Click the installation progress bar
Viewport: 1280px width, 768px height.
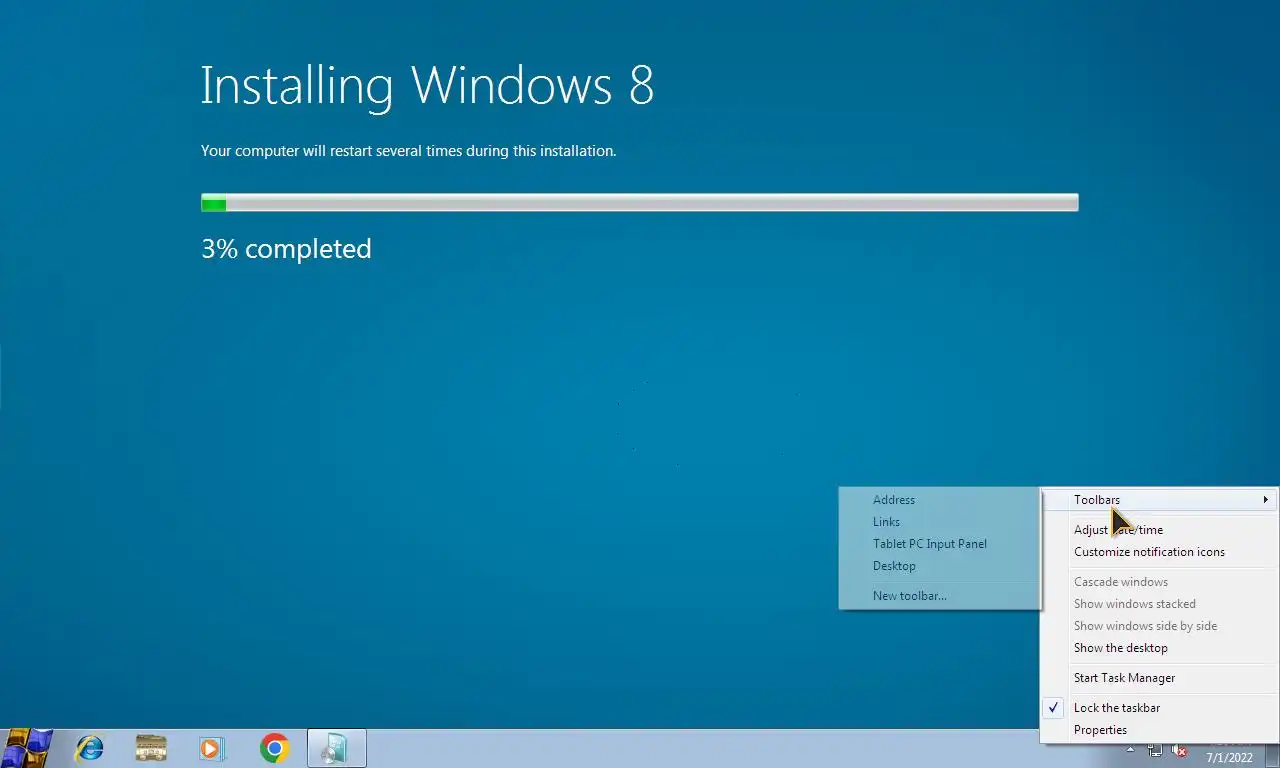[640, 203]
